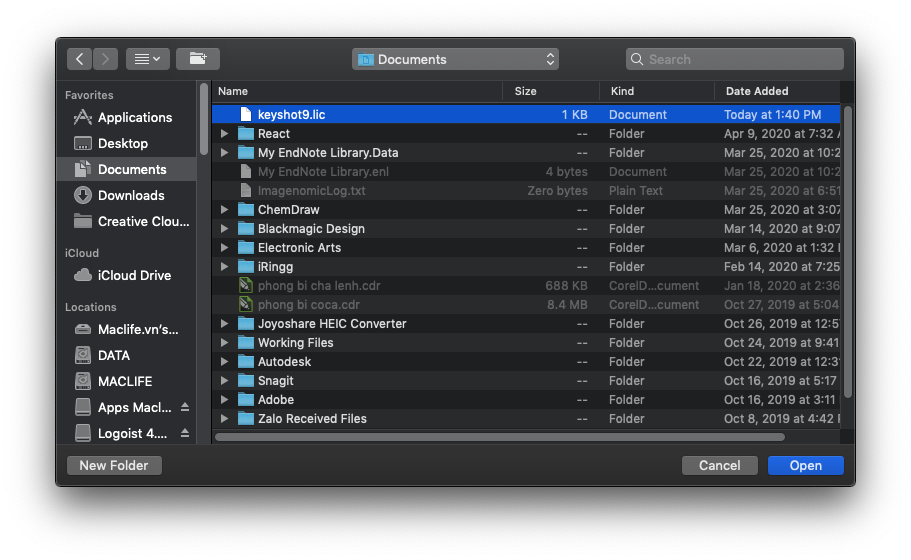The width and height of the screenshot is (911, 560).
Task: Expand the Autodesk folder disclosure triangle
Action: click(225, 362)
